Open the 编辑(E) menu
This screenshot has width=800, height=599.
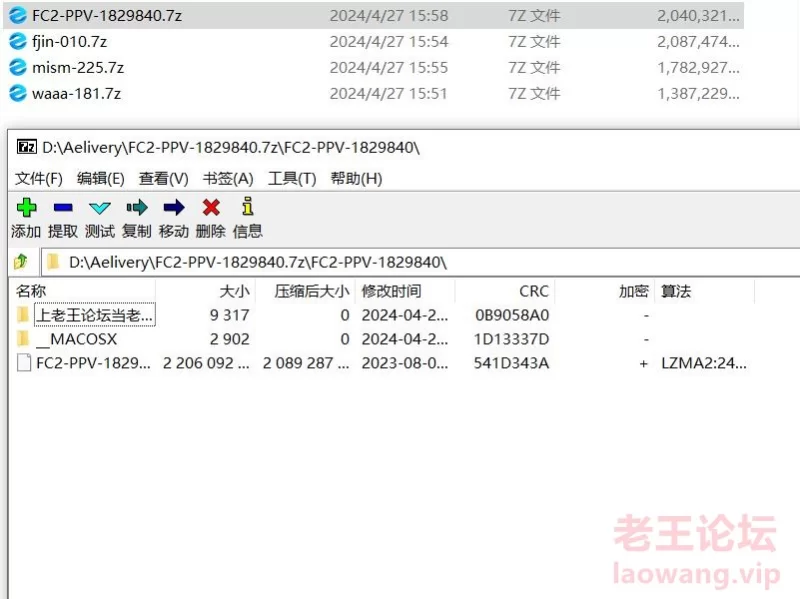click(101, 179)
